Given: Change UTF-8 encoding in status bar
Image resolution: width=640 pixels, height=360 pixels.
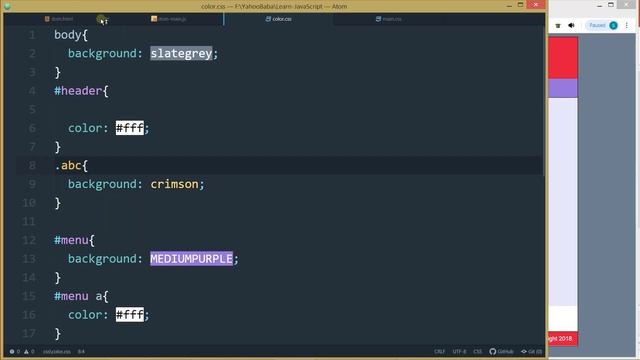Looking at the screenshot, I should (x=459, y=351).
